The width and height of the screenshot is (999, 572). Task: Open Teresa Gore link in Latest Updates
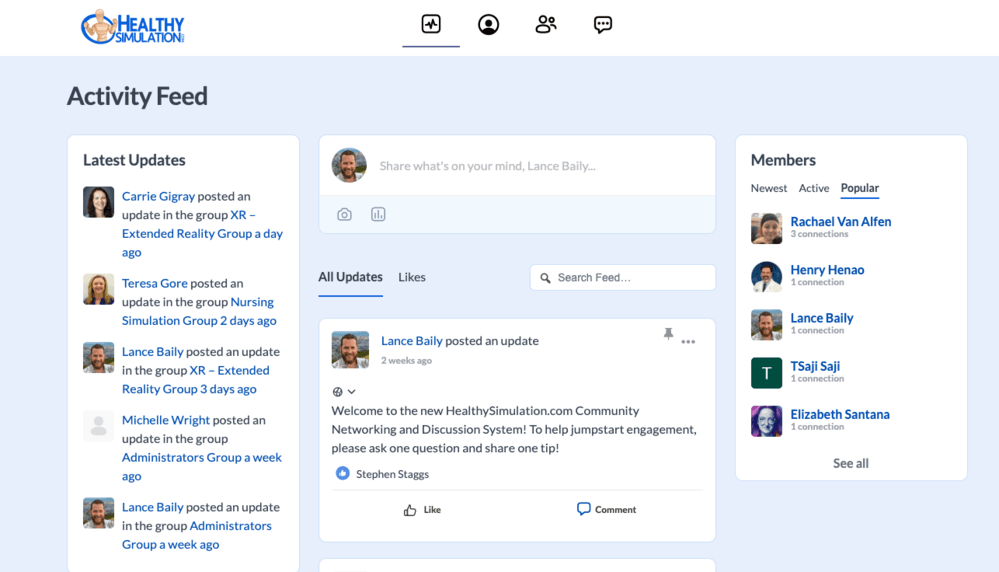[x=154, y=283]
